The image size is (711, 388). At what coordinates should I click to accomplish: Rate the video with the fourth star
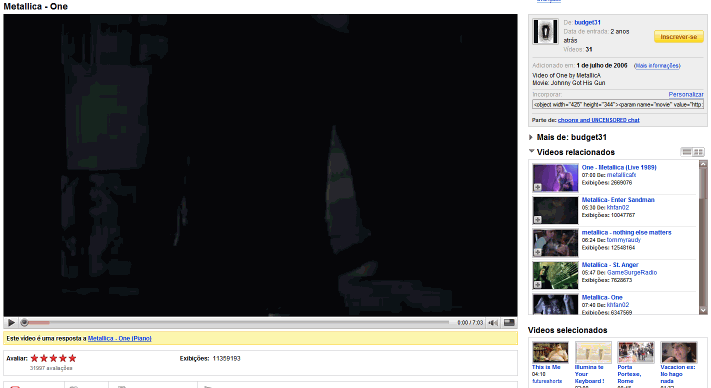[x=63, y=358]
